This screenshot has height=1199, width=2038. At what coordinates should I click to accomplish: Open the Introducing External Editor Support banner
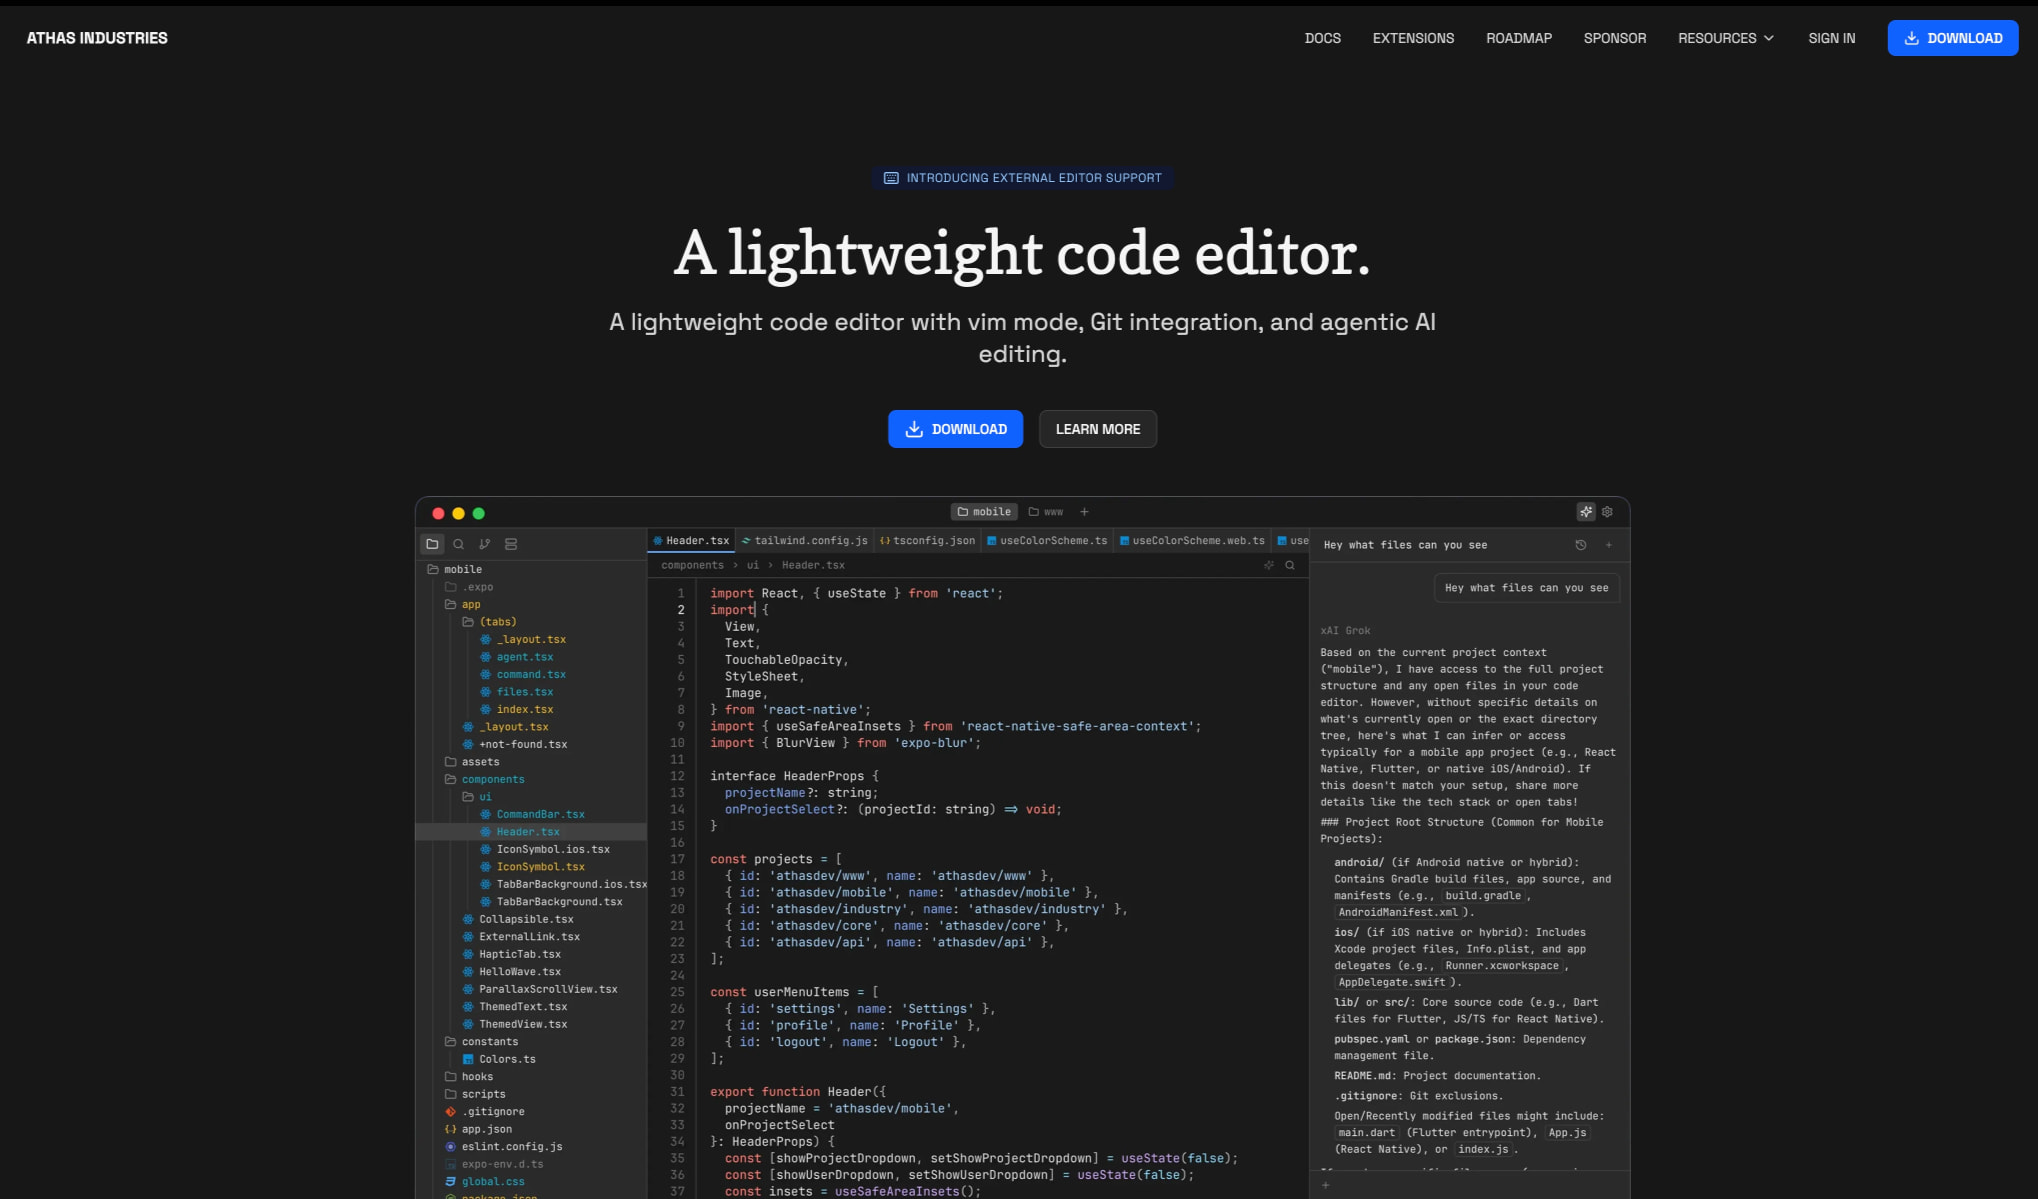1022,178
